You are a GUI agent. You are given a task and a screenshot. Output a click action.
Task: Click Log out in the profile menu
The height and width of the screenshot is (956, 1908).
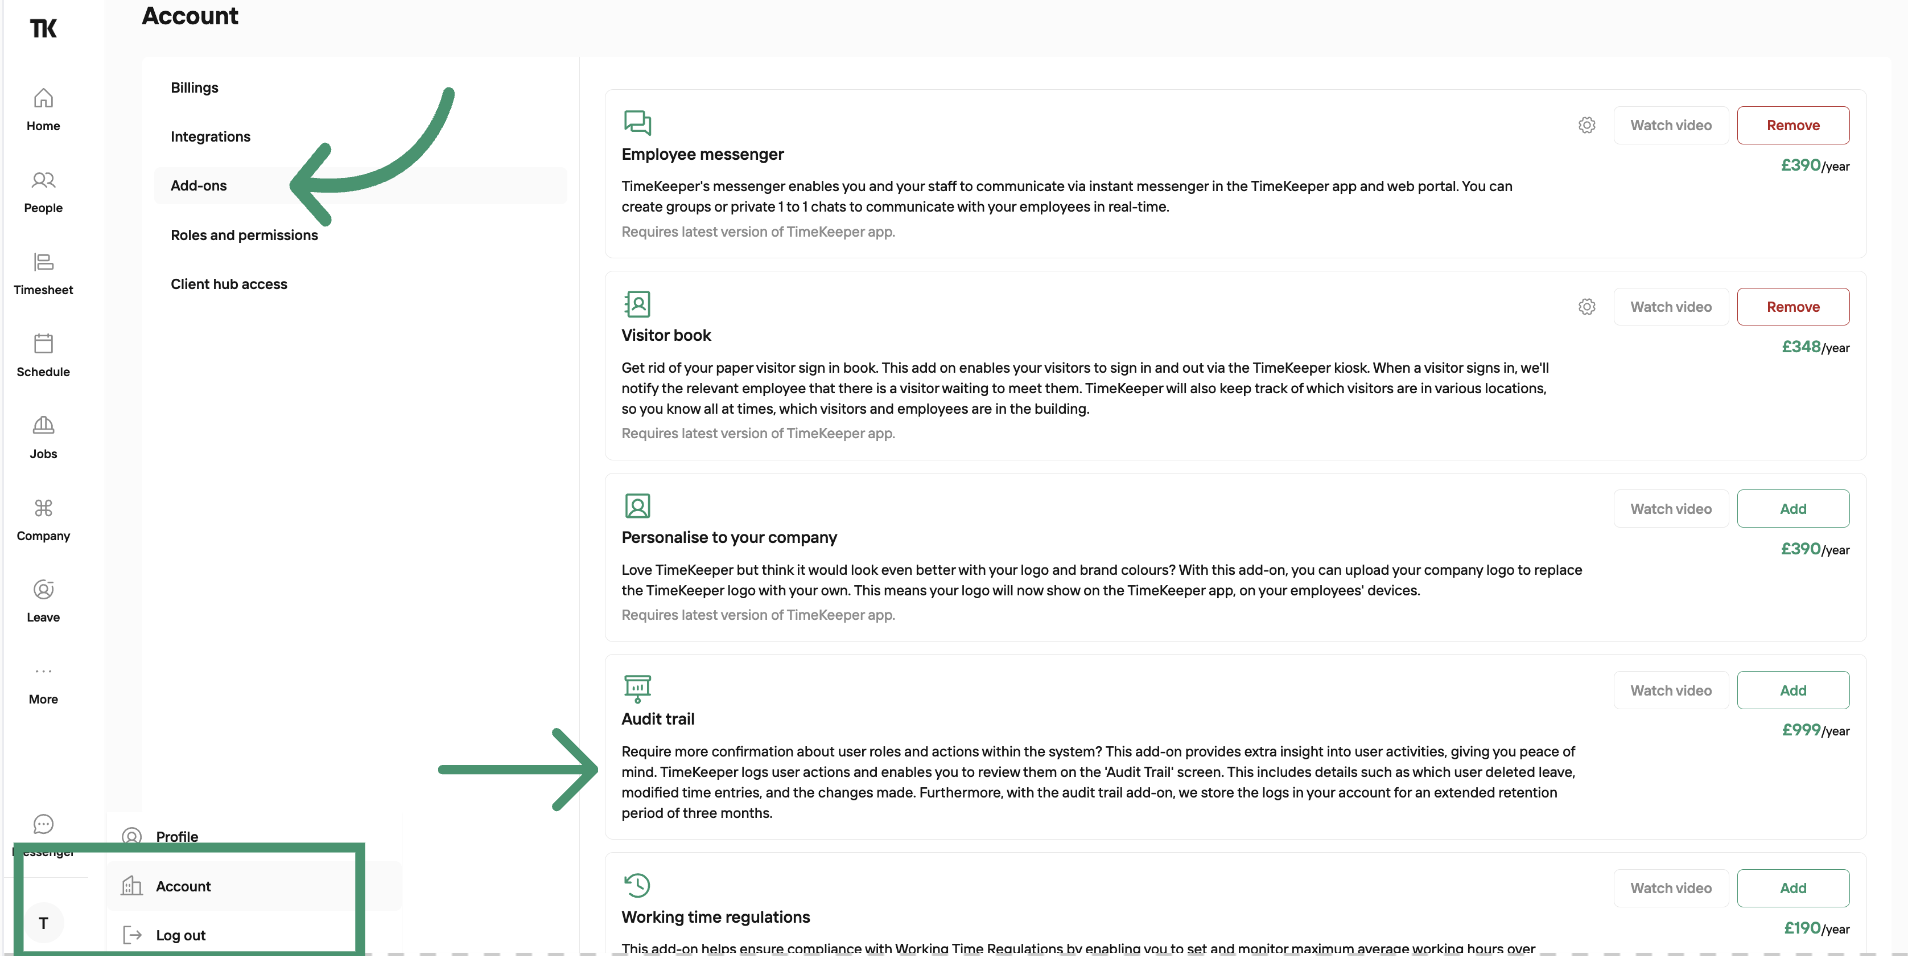click(180, 935)
